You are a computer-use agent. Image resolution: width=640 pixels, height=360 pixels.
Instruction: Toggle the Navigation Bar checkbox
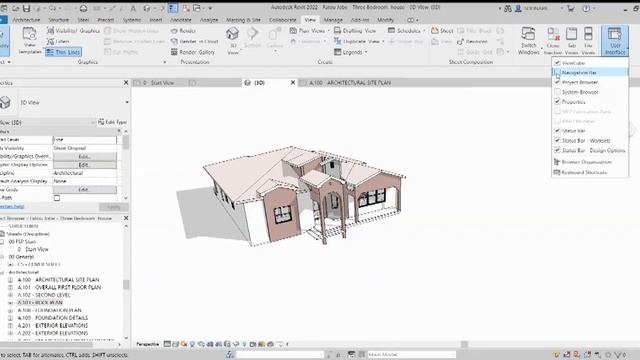pos(557,73)
